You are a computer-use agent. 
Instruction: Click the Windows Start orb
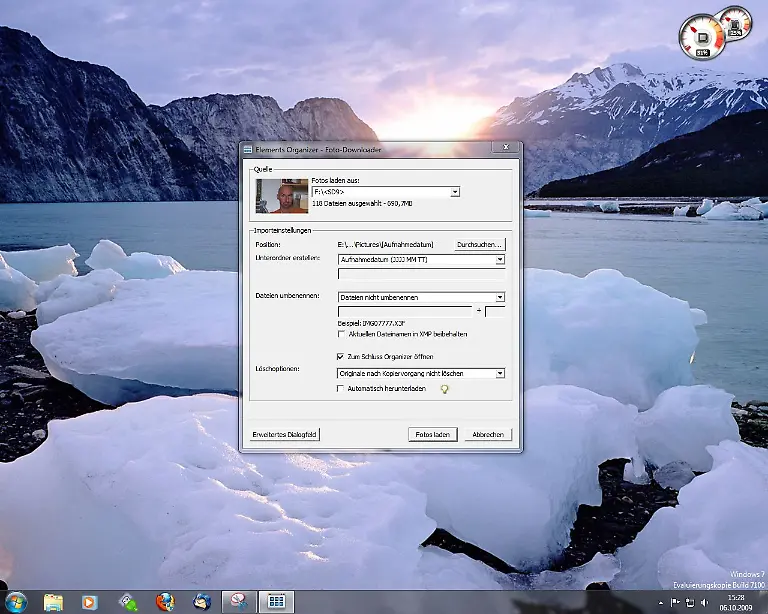(x=14, y=602)
